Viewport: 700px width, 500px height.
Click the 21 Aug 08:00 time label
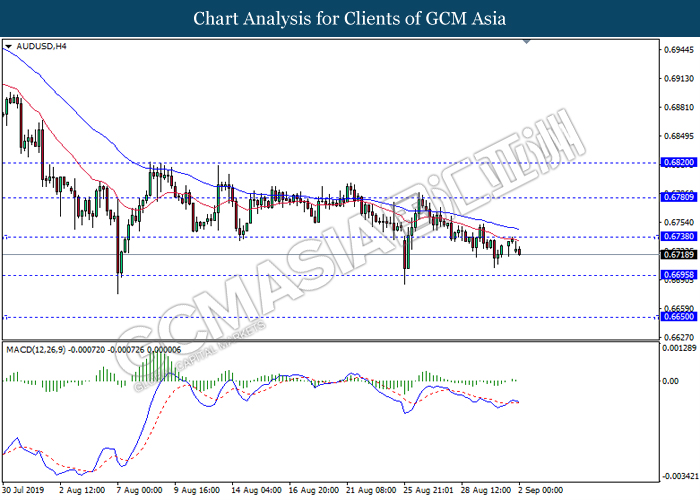(371, 490)
